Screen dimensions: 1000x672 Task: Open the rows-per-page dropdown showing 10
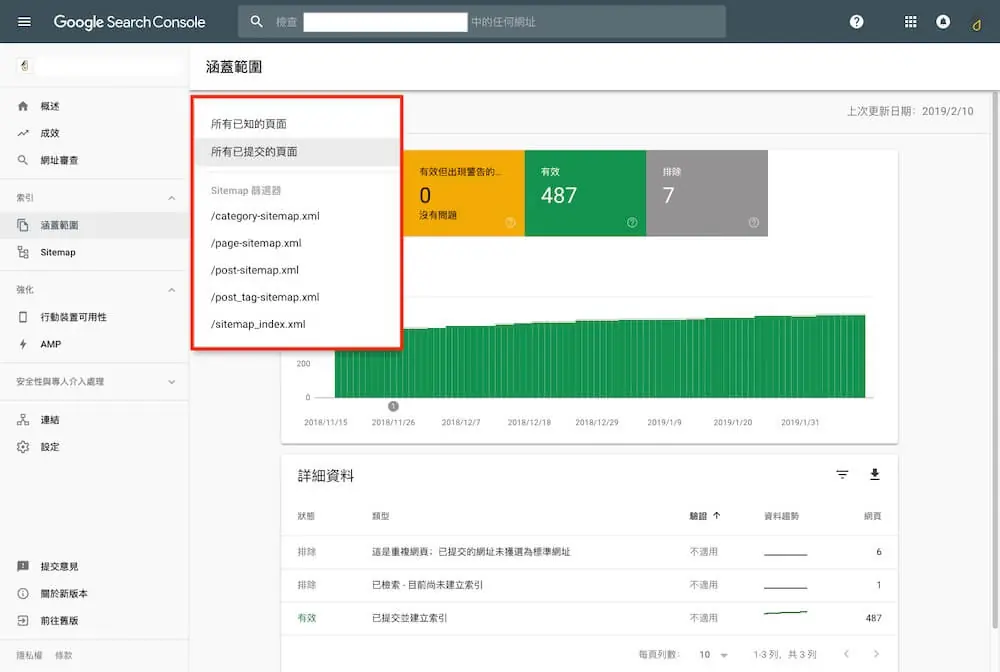(x=714, y=655)
